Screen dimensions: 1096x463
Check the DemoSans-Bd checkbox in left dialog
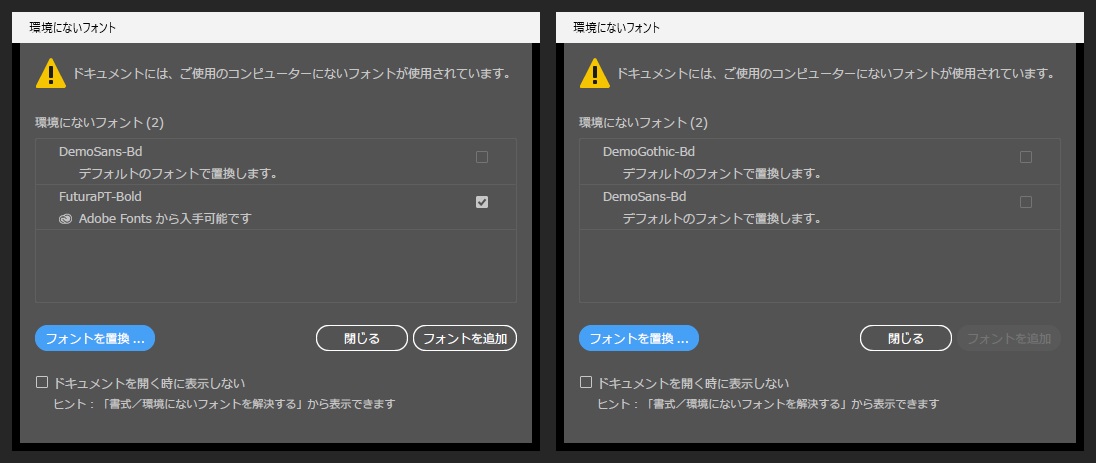pyautogui.click(x=482, y=157)
